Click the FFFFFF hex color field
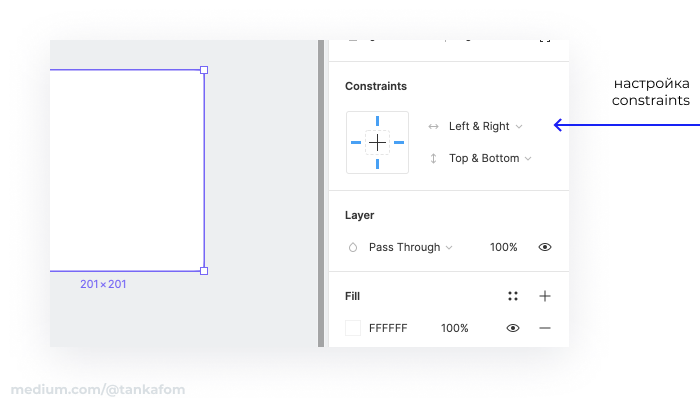 388,328
